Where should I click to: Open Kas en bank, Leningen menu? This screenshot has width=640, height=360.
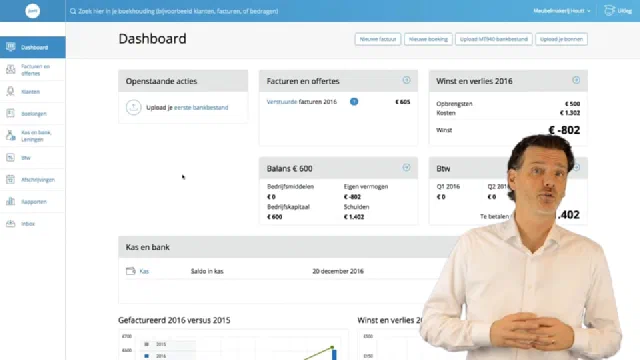[33, 136]
